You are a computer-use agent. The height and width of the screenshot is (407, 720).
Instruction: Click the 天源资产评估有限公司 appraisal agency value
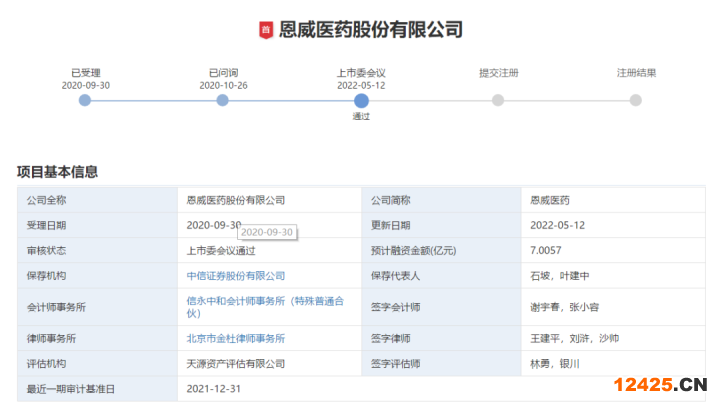coord(236,364)
